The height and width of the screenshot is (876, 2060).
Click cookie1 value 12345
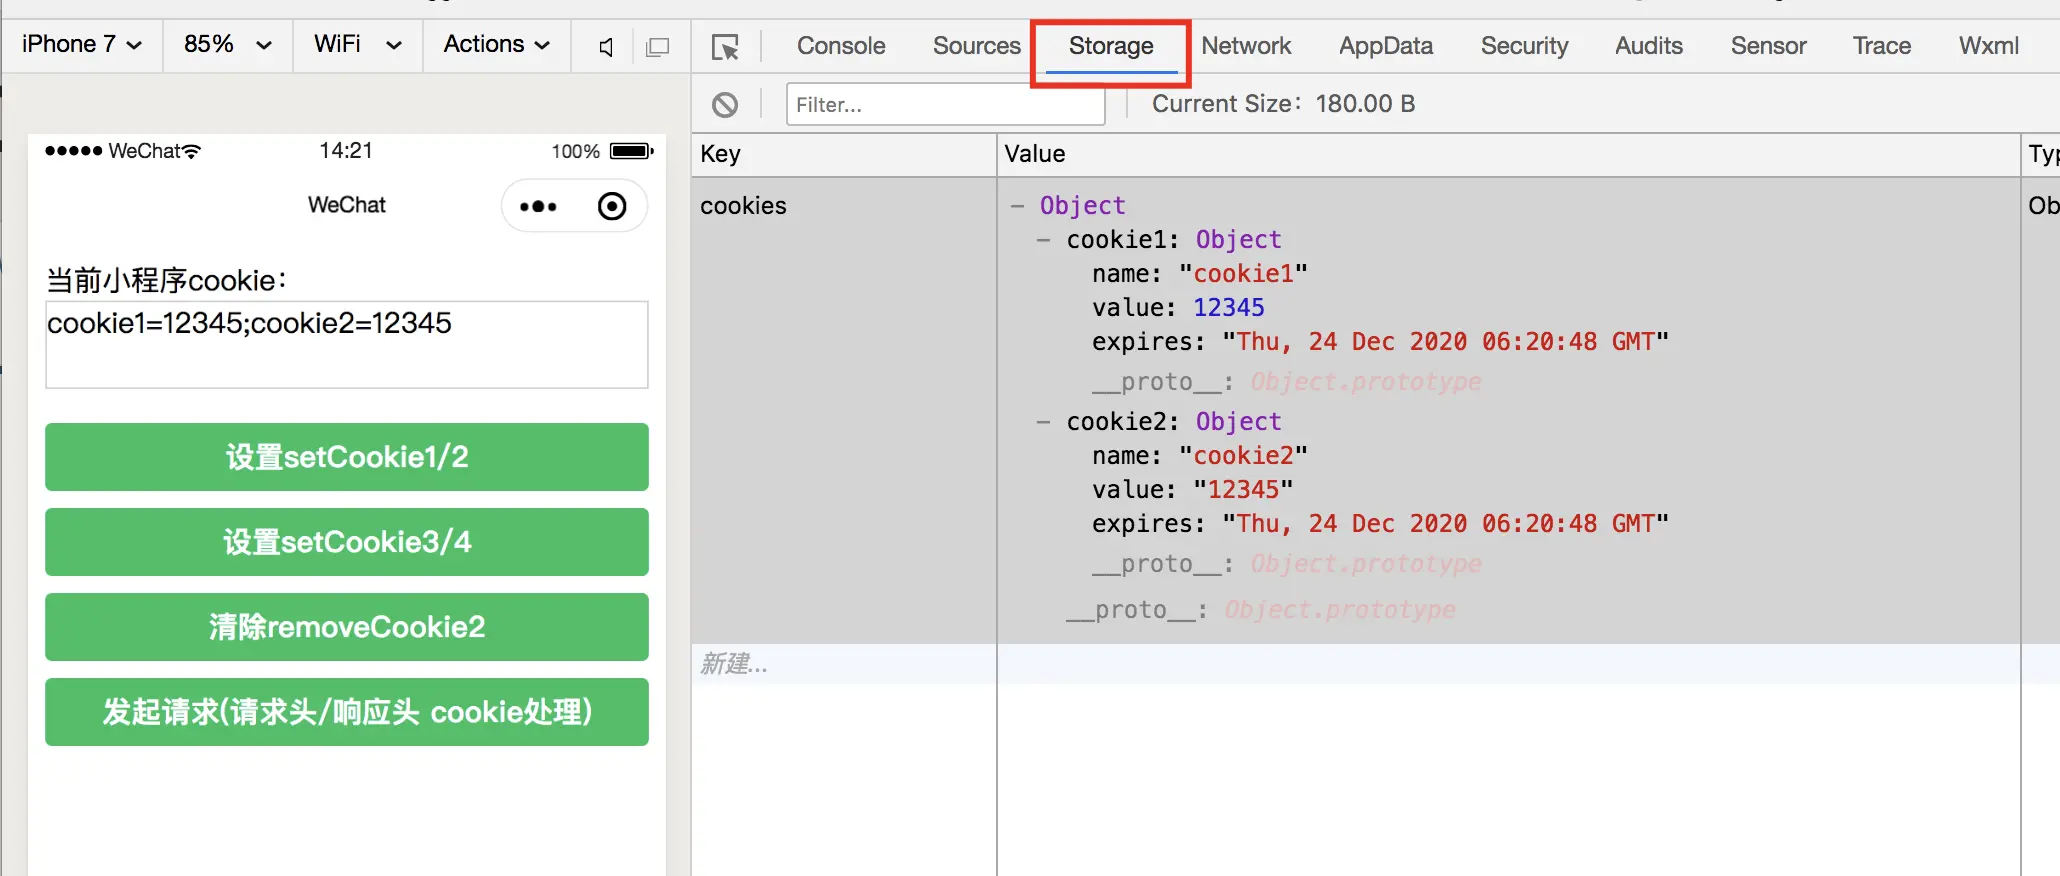click(1229, 308)
